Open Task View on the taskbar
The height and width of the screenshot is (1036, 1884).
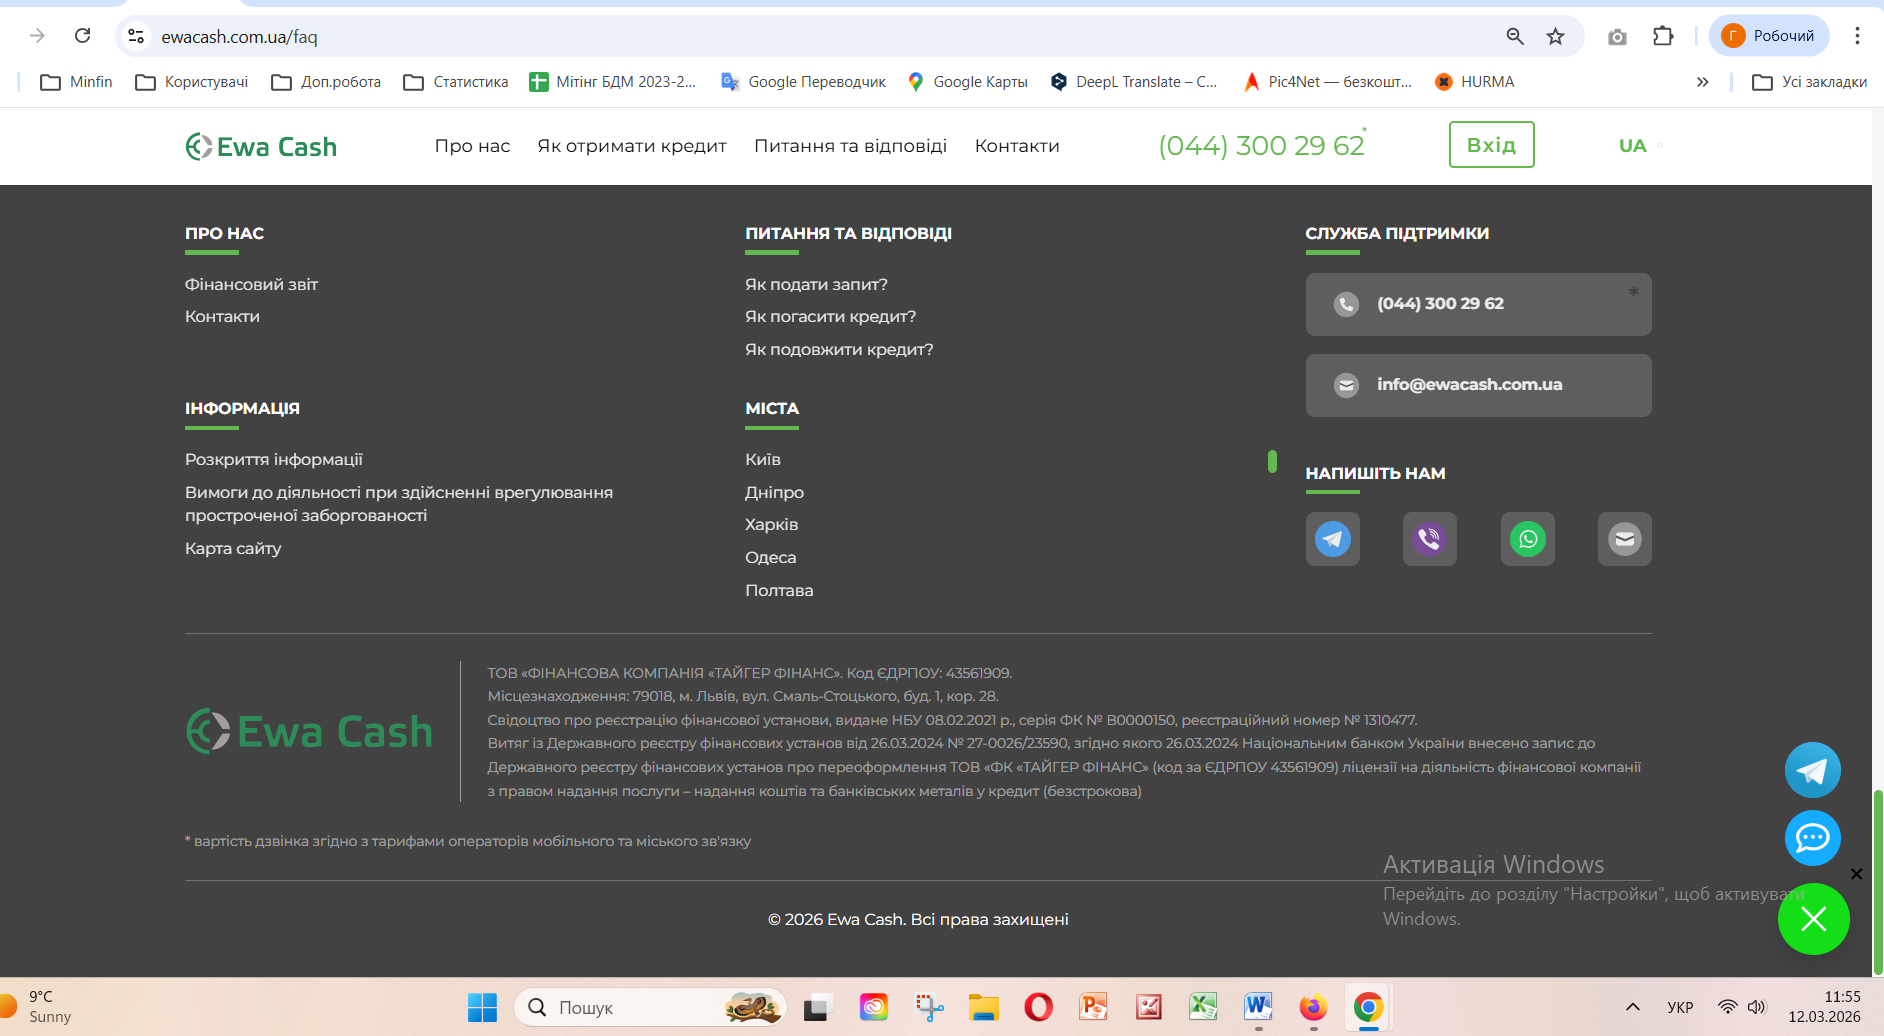pos(818,1007)
